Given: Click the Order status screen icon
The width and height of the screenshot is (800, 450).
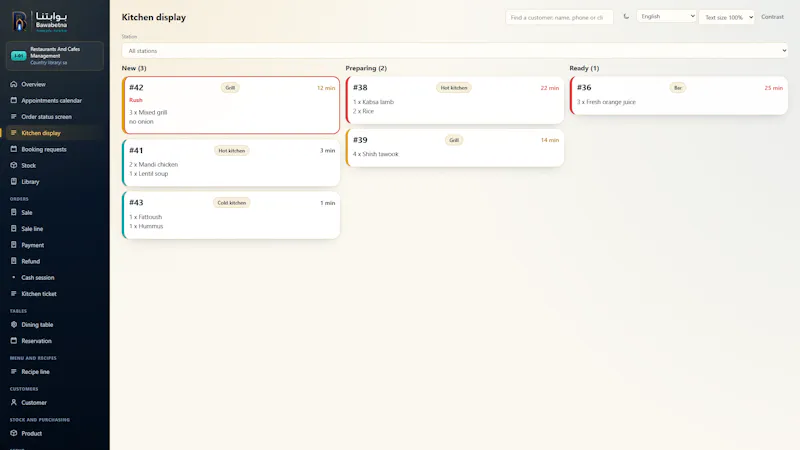Looking at the screenshot, I should [x=14, y=117].
